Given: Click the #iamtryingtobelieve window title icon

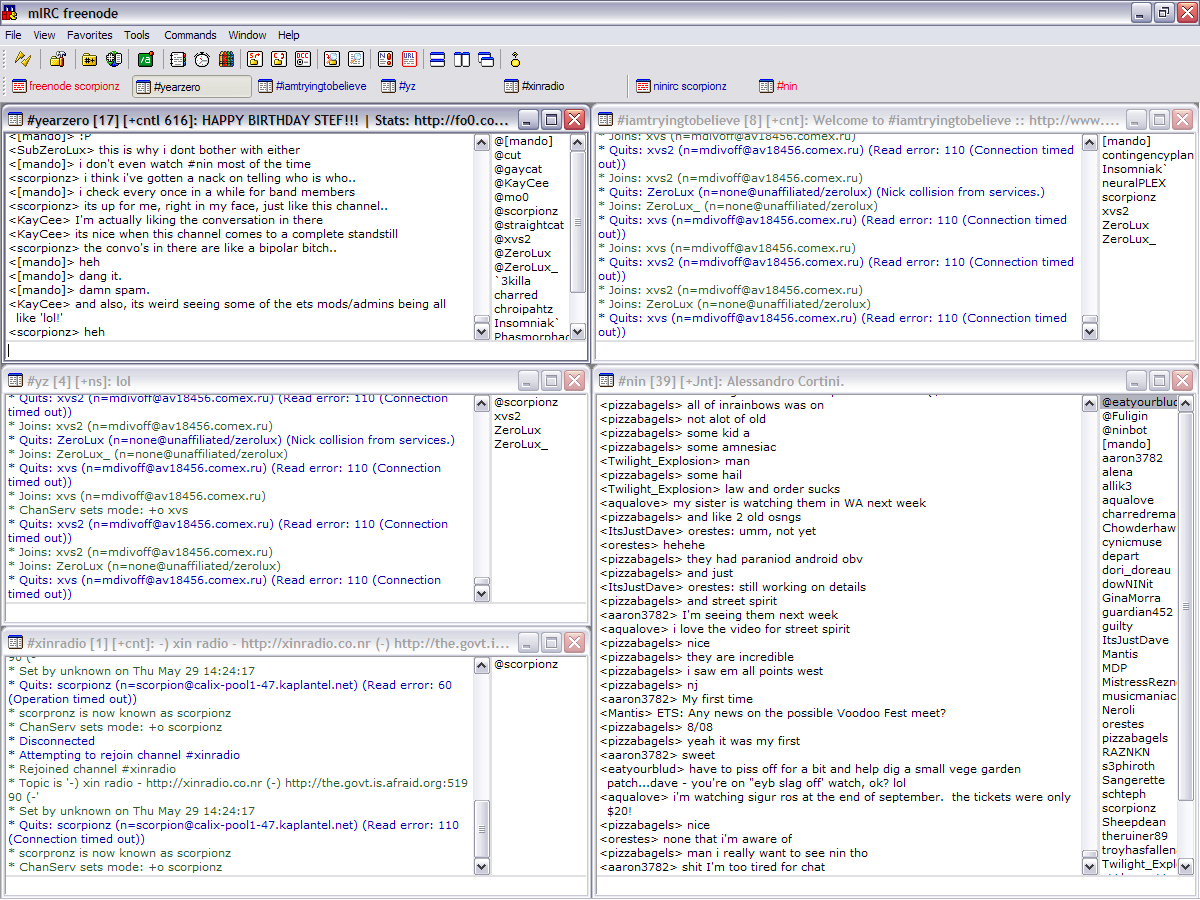Looking at the screenshot, I should [x=605, y=120].
